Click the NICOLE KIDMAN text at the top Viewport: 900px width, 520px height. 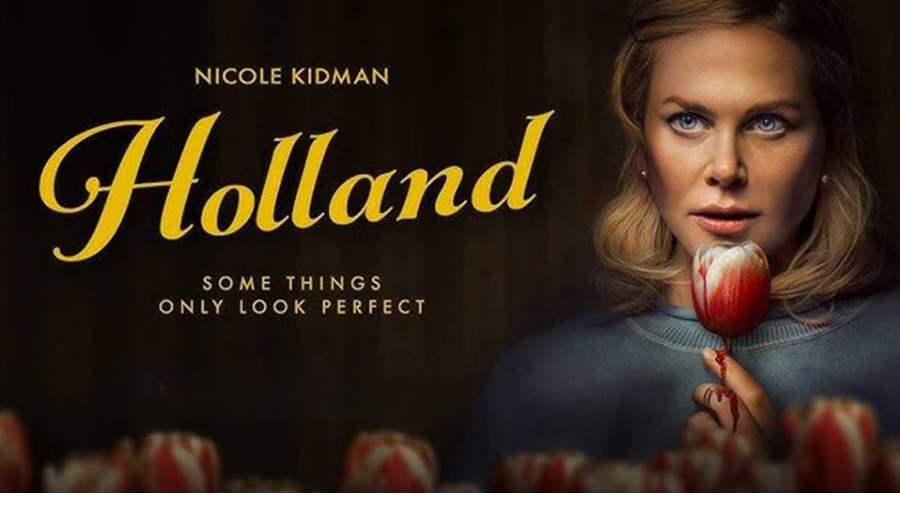(292, 77)
